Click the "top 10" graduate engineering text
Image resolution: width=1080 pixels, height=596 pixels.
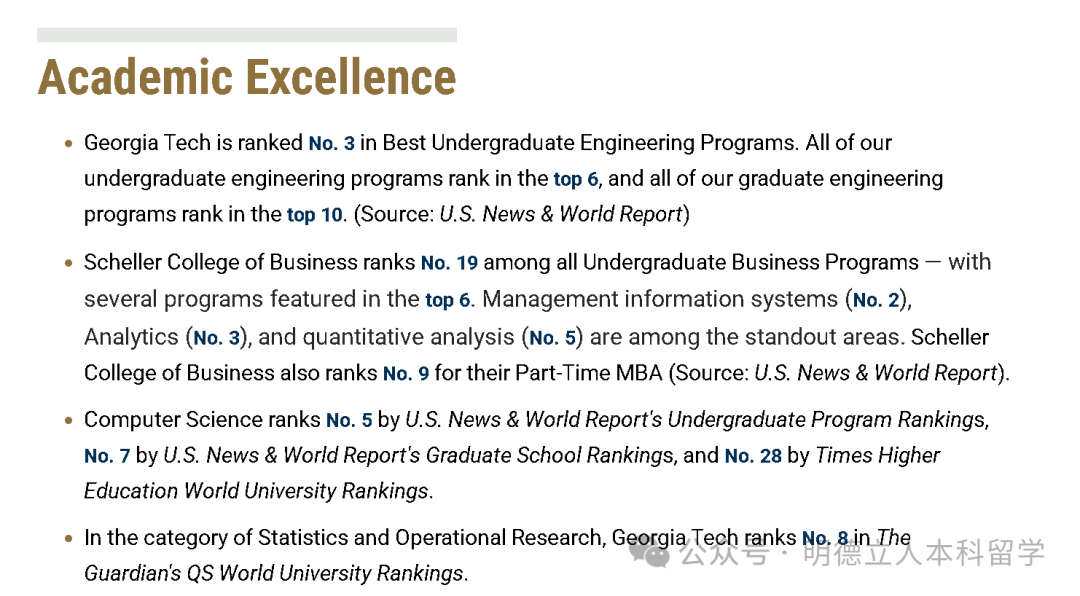315,215
